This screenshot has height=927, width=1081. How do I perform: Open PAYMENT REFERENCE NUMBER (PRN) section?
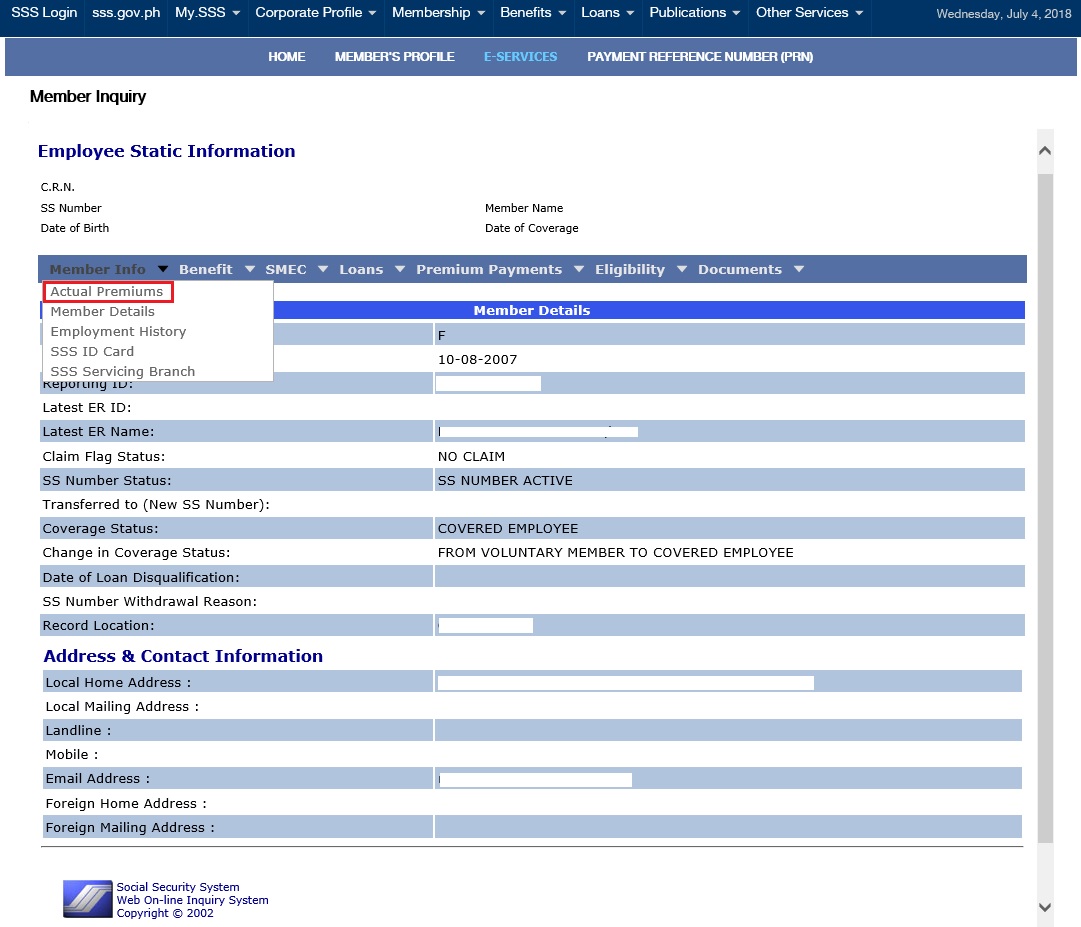point(702,57)
